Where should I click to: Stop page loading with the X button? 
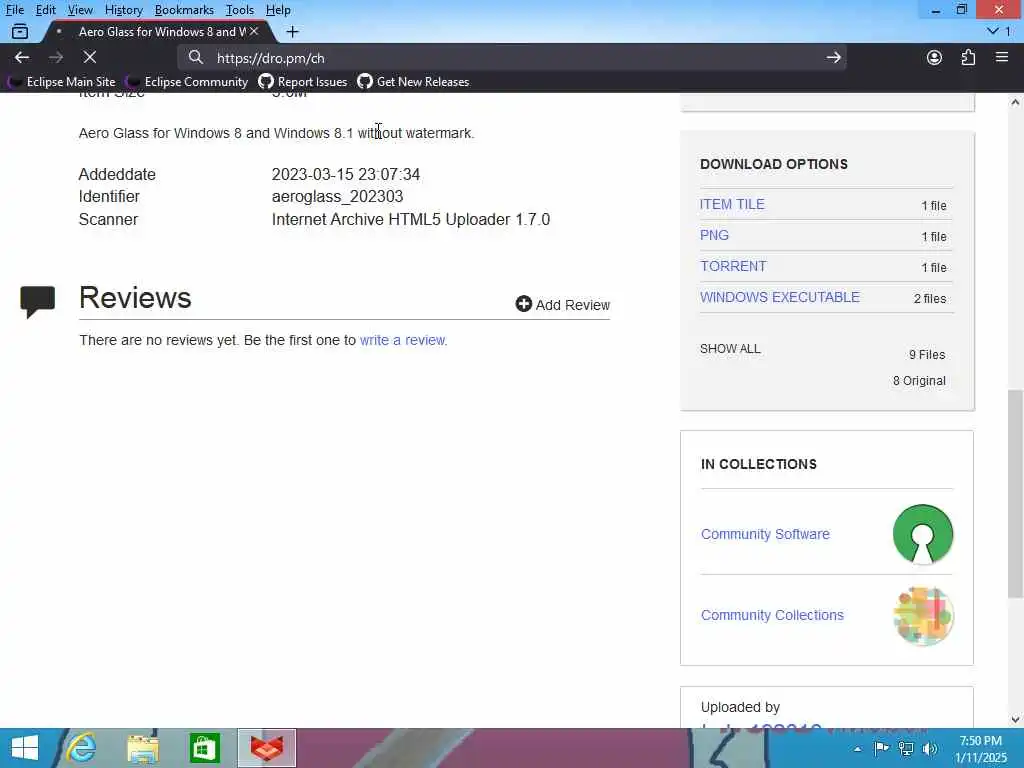click(90, 57)
